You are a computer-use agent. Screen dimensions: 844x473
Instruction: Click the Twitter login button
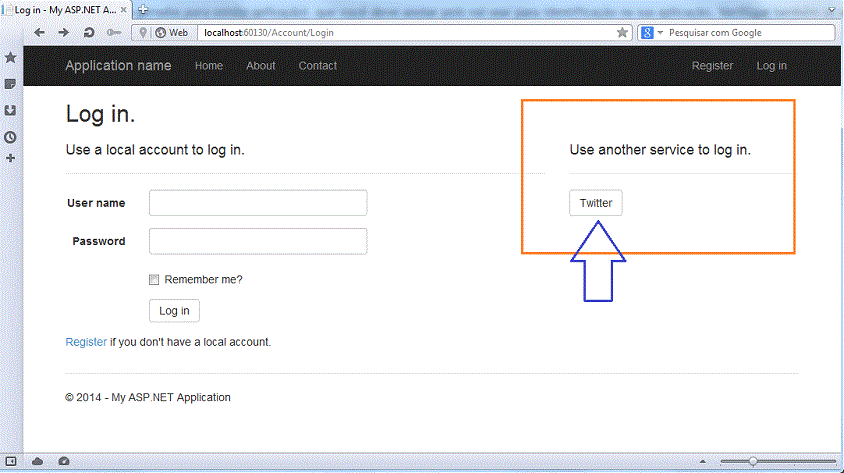pos(596,203)
